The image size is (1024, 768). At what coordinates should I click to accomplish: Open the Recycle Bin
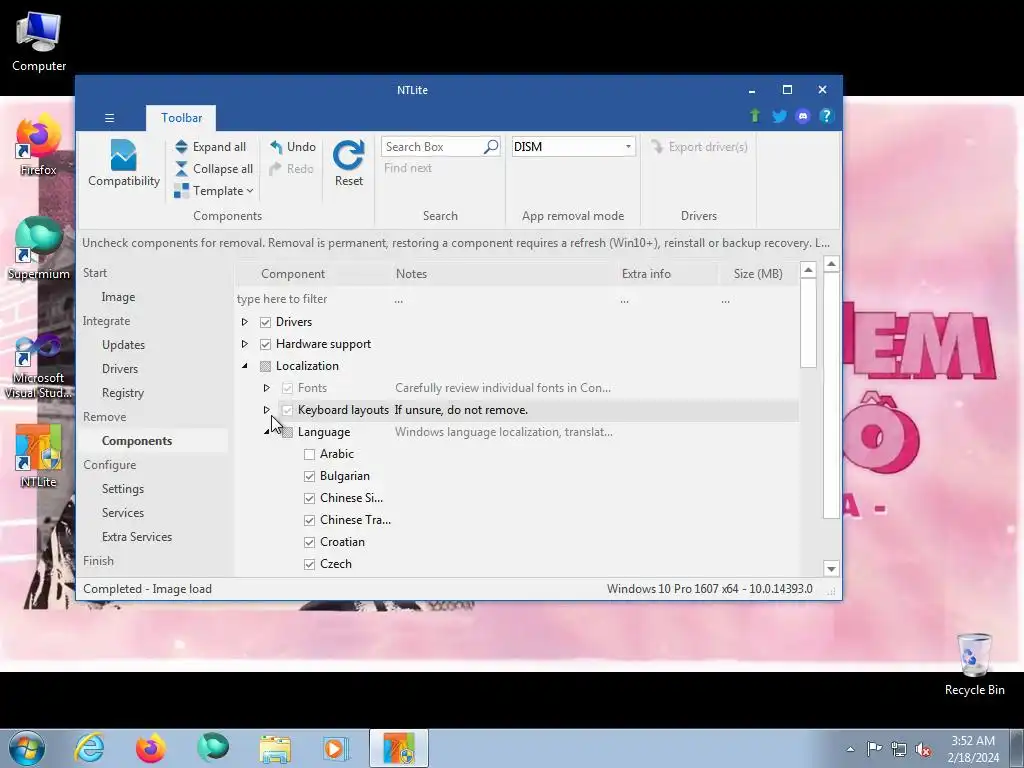tap(974, 664)
